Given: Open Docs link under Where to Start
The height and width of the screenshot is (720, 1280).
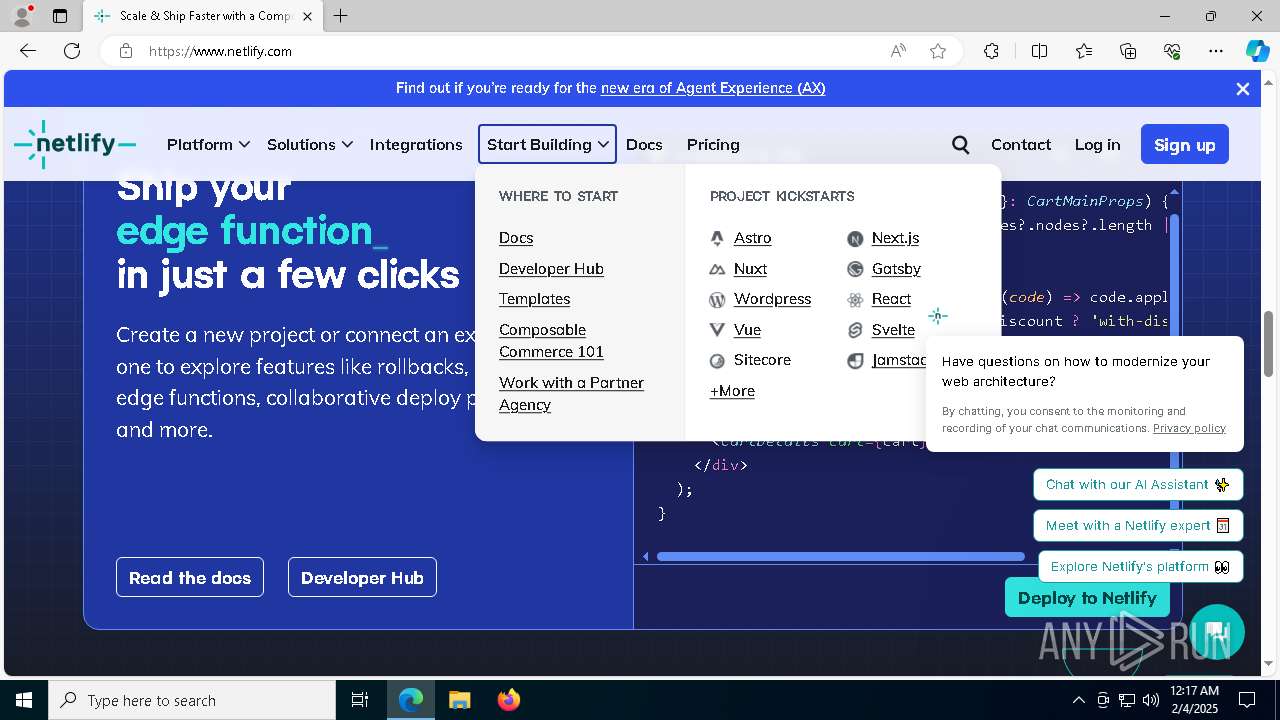Looking at the screenshot, I should pyautogui.click(x=516, y=238).
